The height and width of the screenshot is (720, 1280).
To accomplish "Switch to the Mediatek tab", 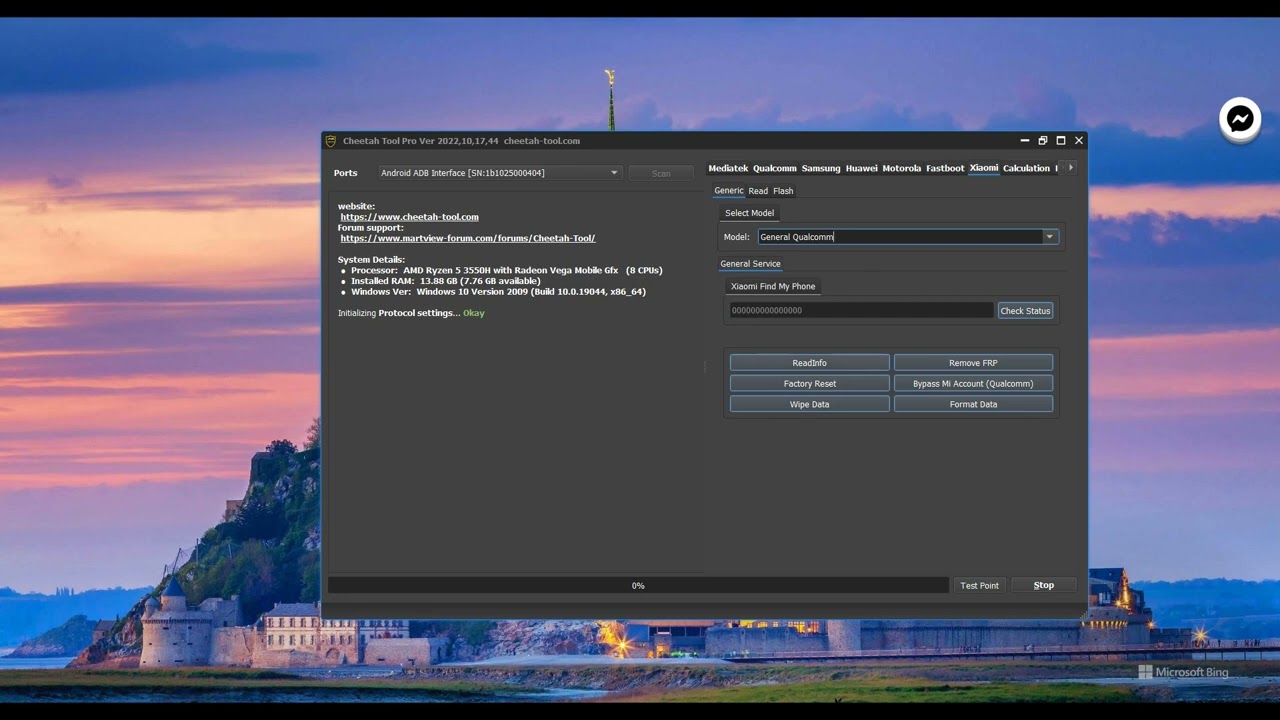I will pyautogui.click(x=728, y=168).
